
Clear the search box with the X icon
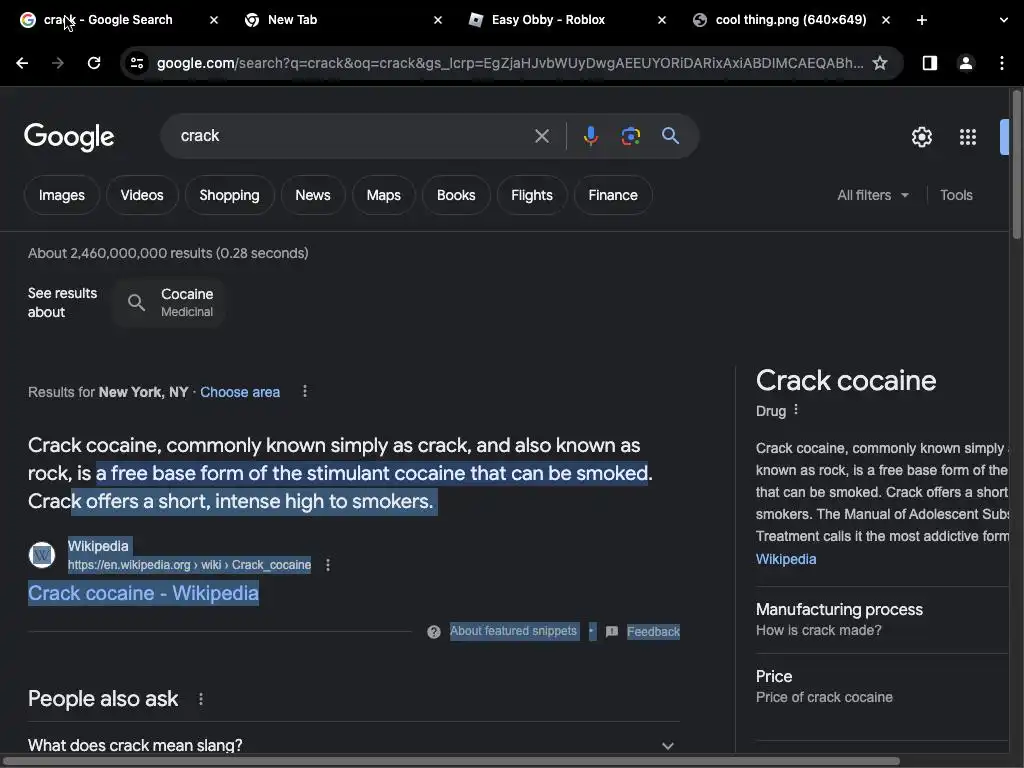(541, 136)
